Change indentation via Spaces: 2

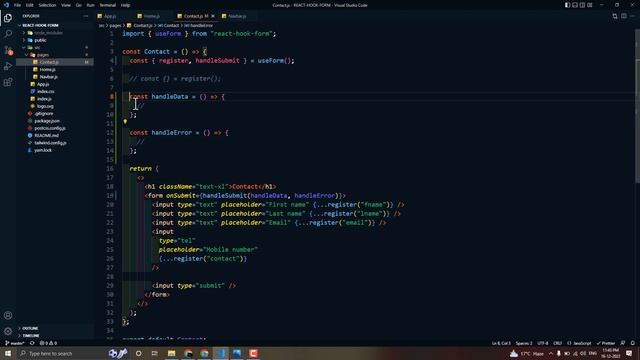click(x=524, y=343)
